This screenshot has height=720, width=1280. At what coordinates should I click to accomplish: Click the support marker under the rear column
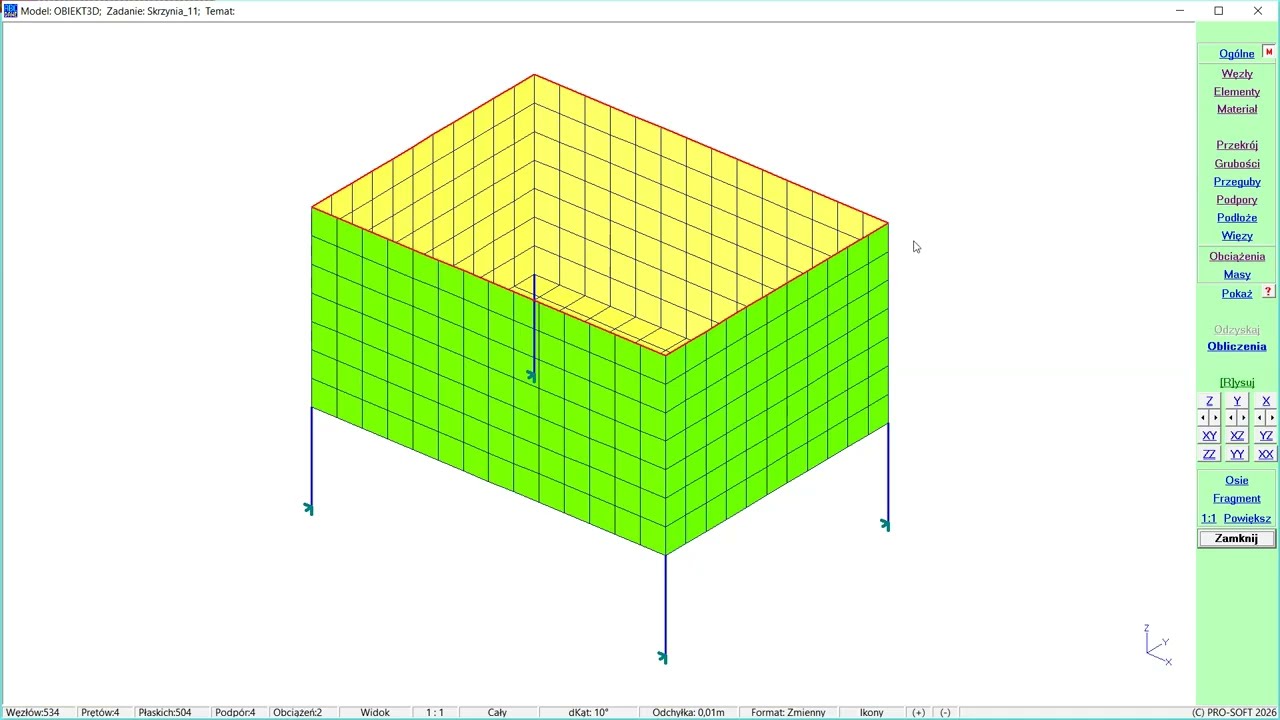click(x=530, y=376)
